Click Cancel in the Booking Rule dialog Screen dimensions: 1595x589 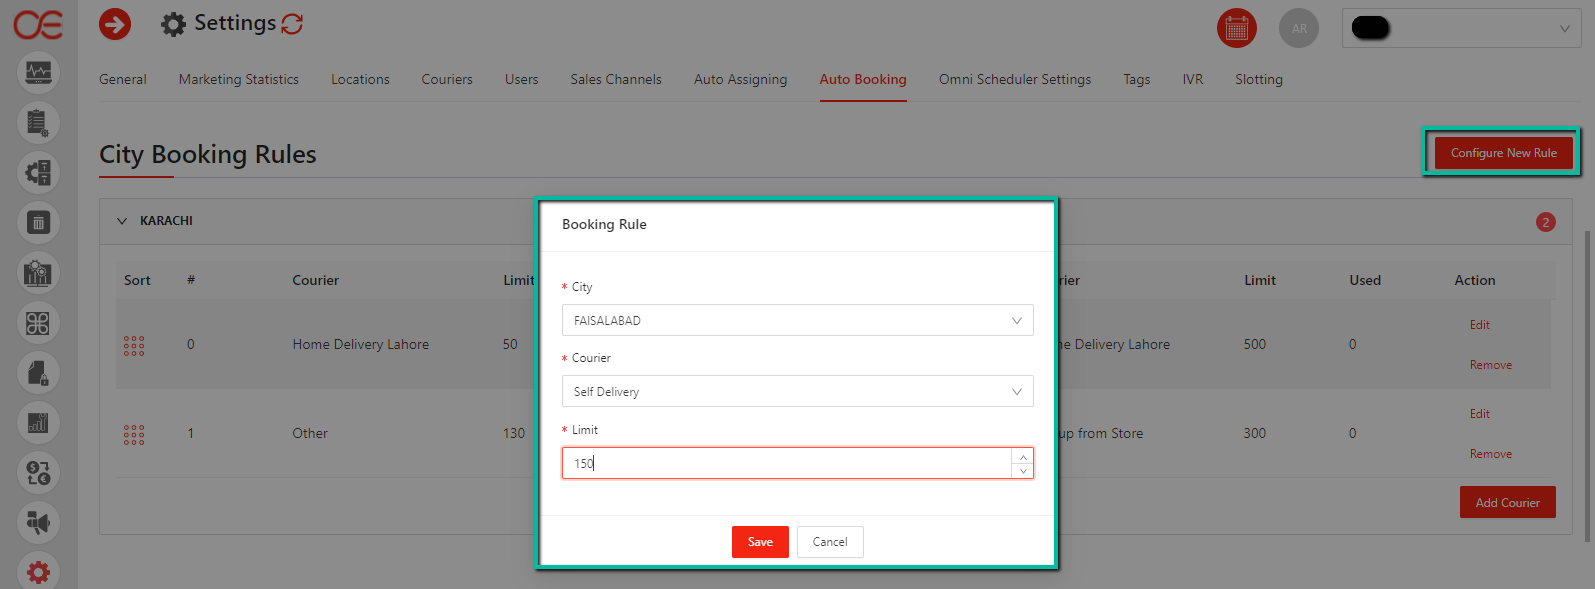click(x=830, y=542)
